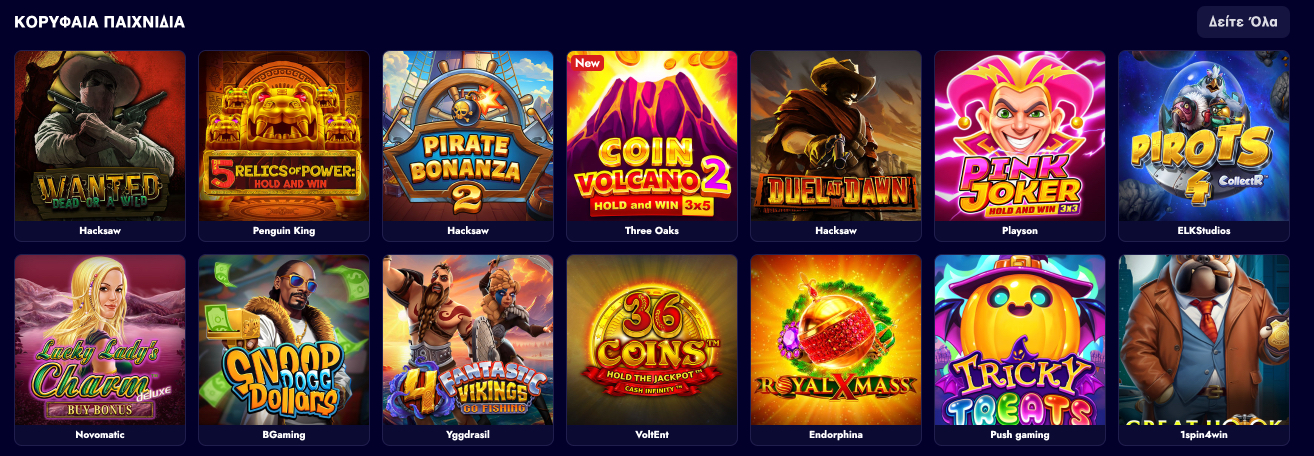Click the Three Oaks provider label
The width and height of the screenshot is (1314, 456).
pyautogui.click(x=652, y=231)
